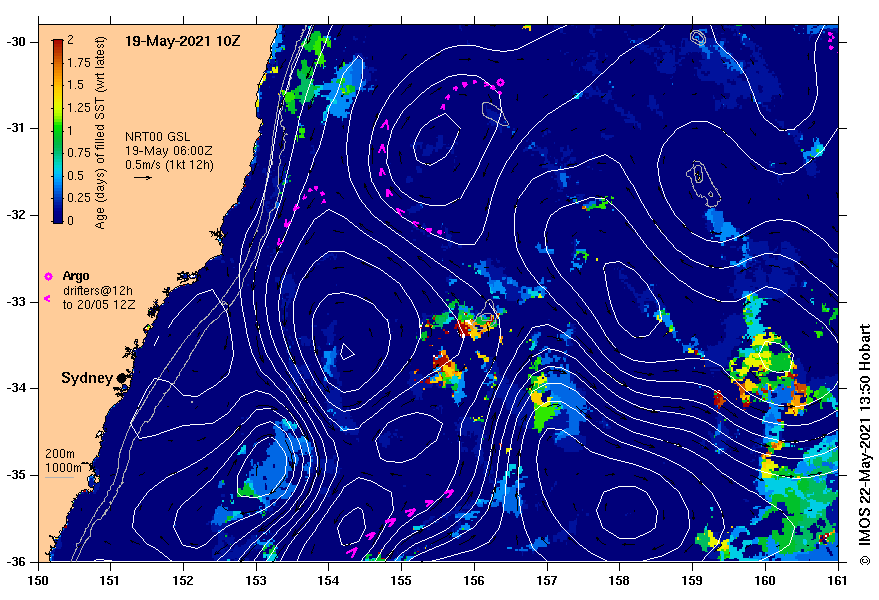Click the IMOS copyright timestamp text
This screenshot has height=600, width=879.
click(x=865, y=444)
